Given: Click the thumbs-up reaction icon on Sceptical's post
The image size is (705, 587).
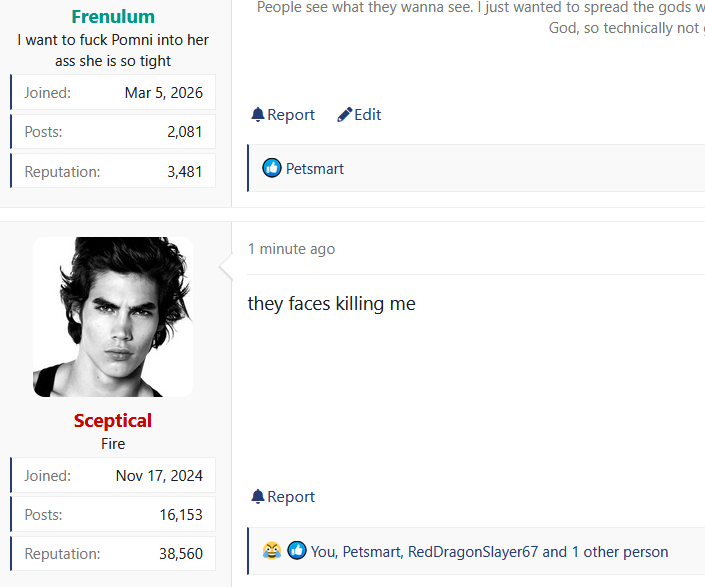Looking at the screenshot, I should (x=297, y=551).
